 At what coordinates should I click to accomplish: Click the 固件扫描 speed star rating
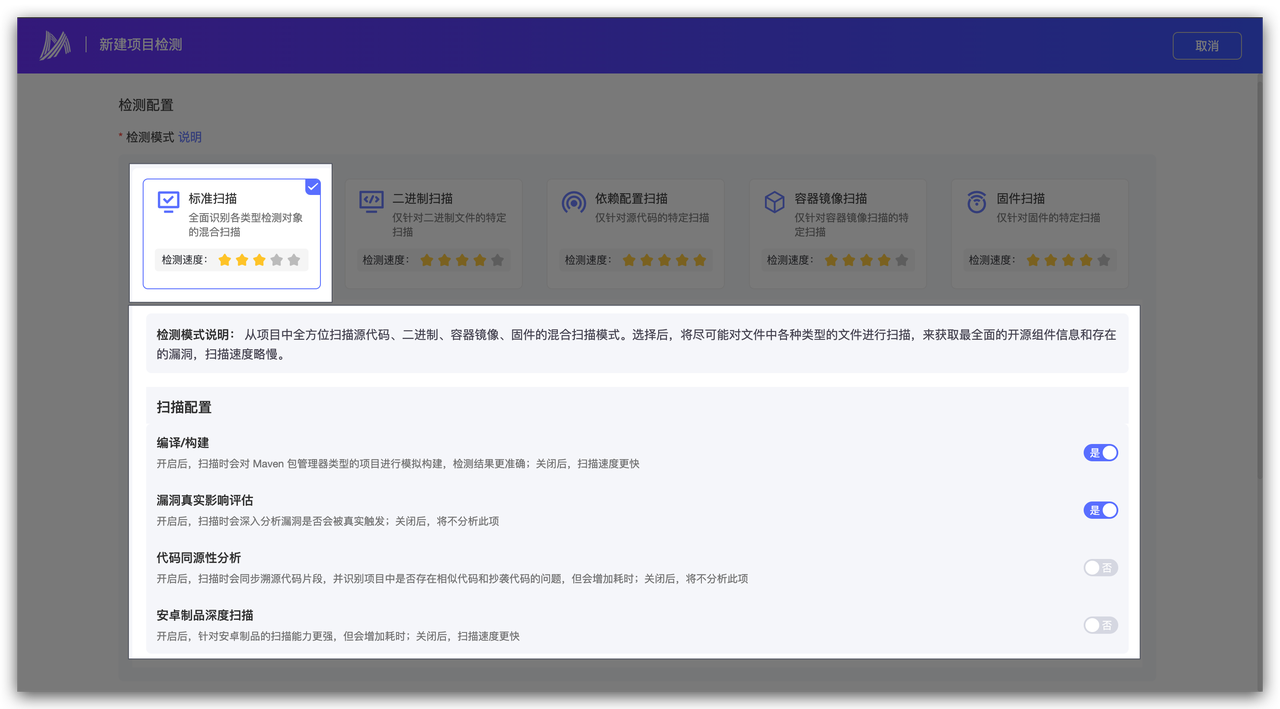1068,260
